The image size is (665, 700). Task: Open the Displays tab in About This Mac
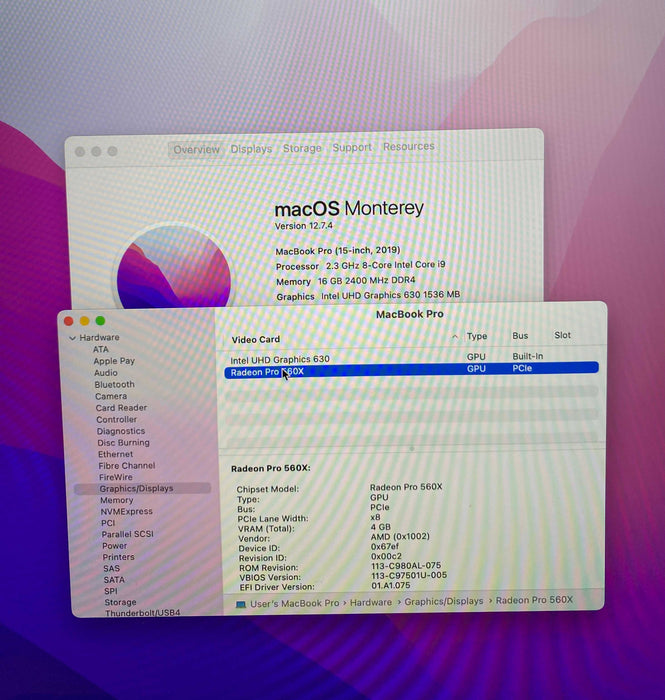point(251,149)
